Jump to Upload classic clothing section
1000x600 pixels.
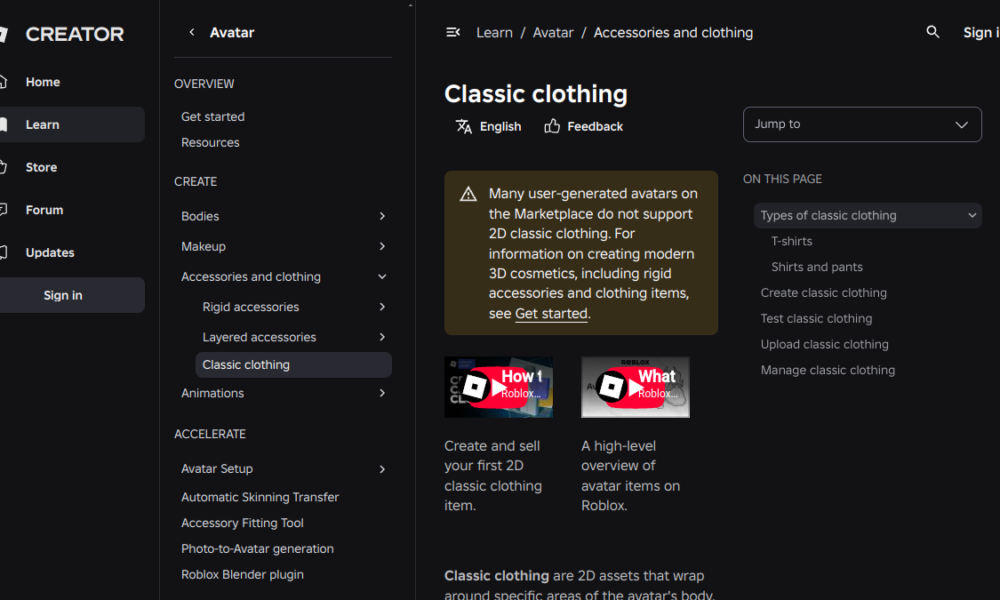click(825, 344)
